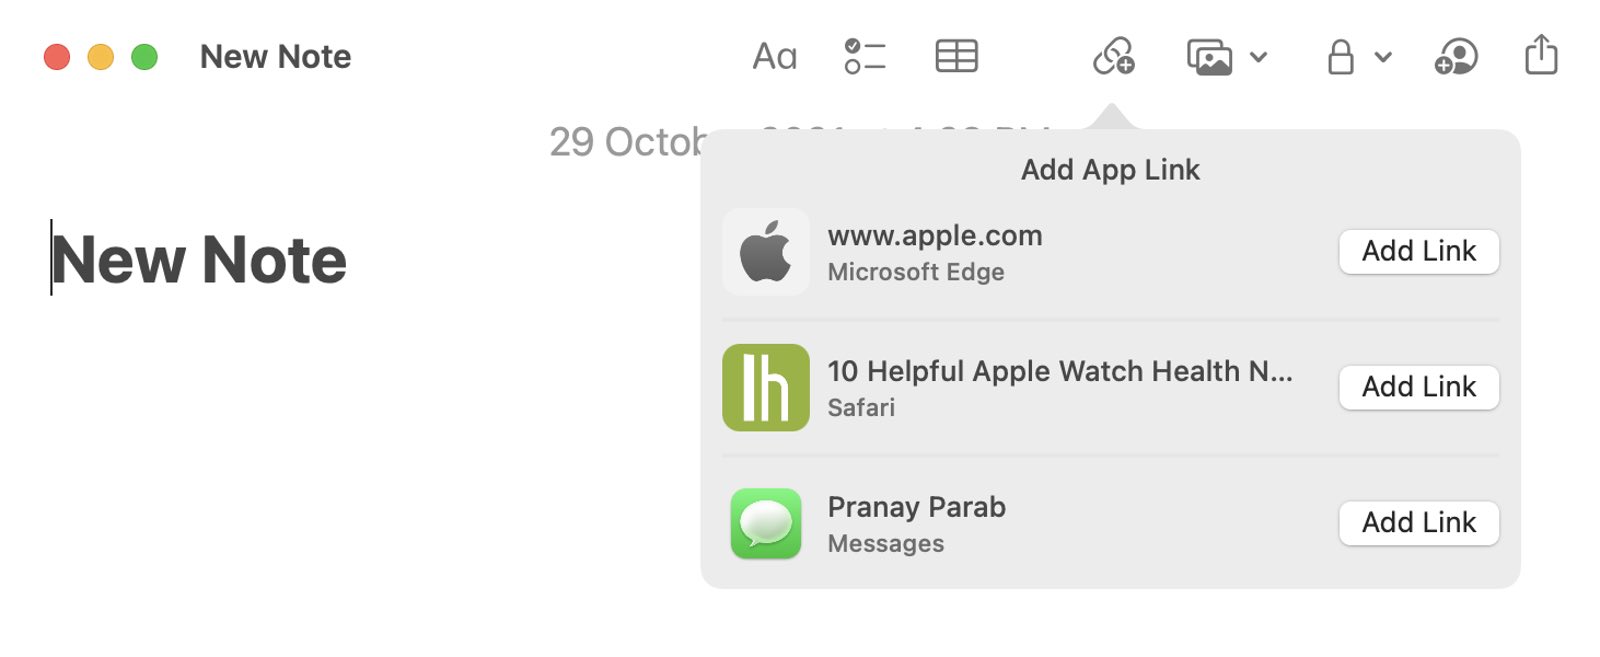Click into the New Note title text
This screenshot has width=1600, height=657.
[199, 260]
